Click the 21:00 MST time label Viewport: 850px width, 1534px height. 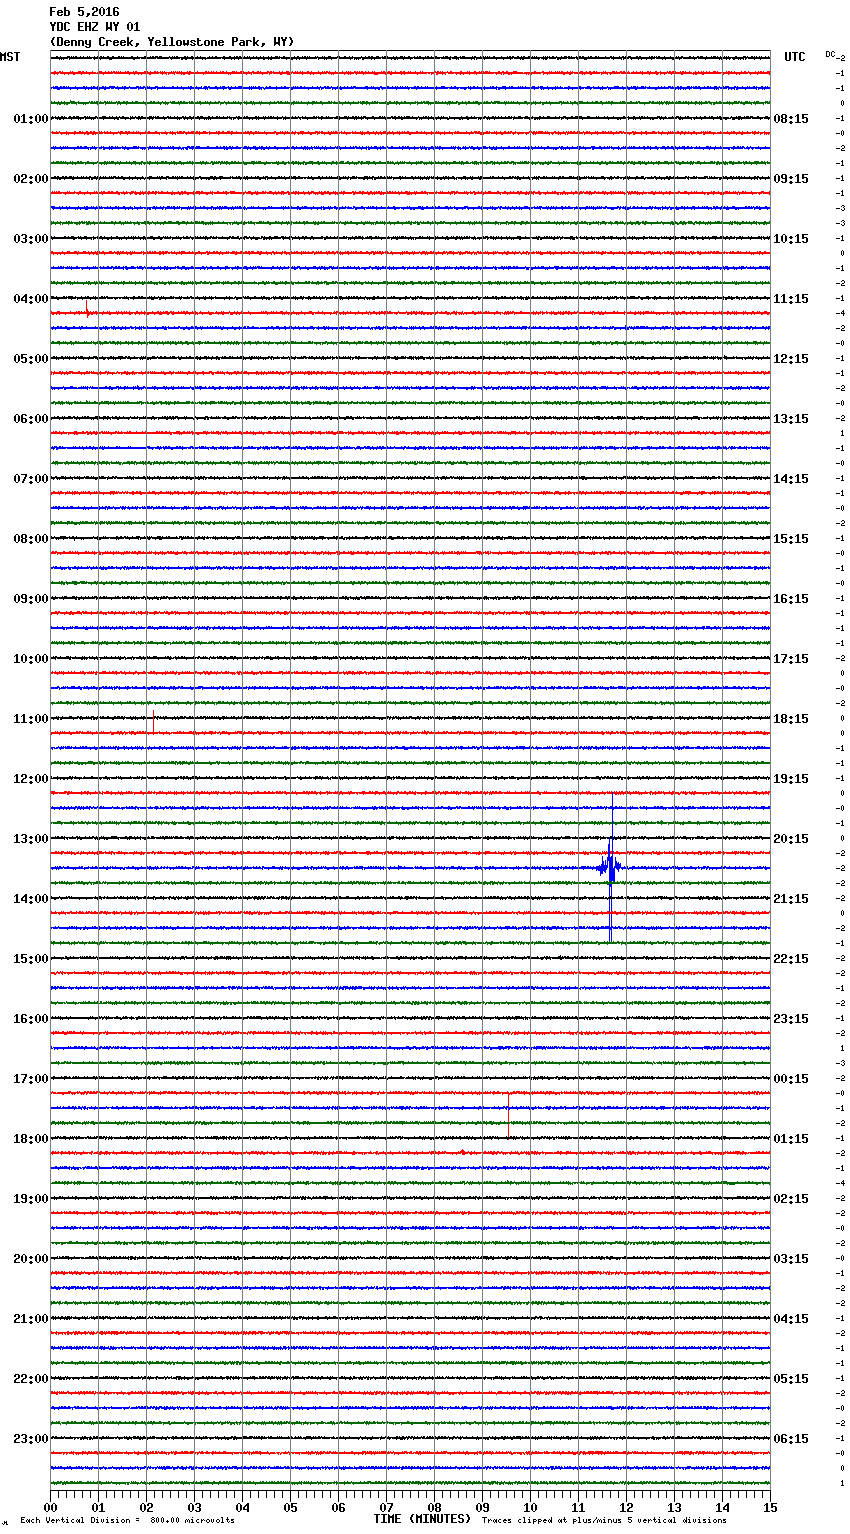(x=31, y=1319)
